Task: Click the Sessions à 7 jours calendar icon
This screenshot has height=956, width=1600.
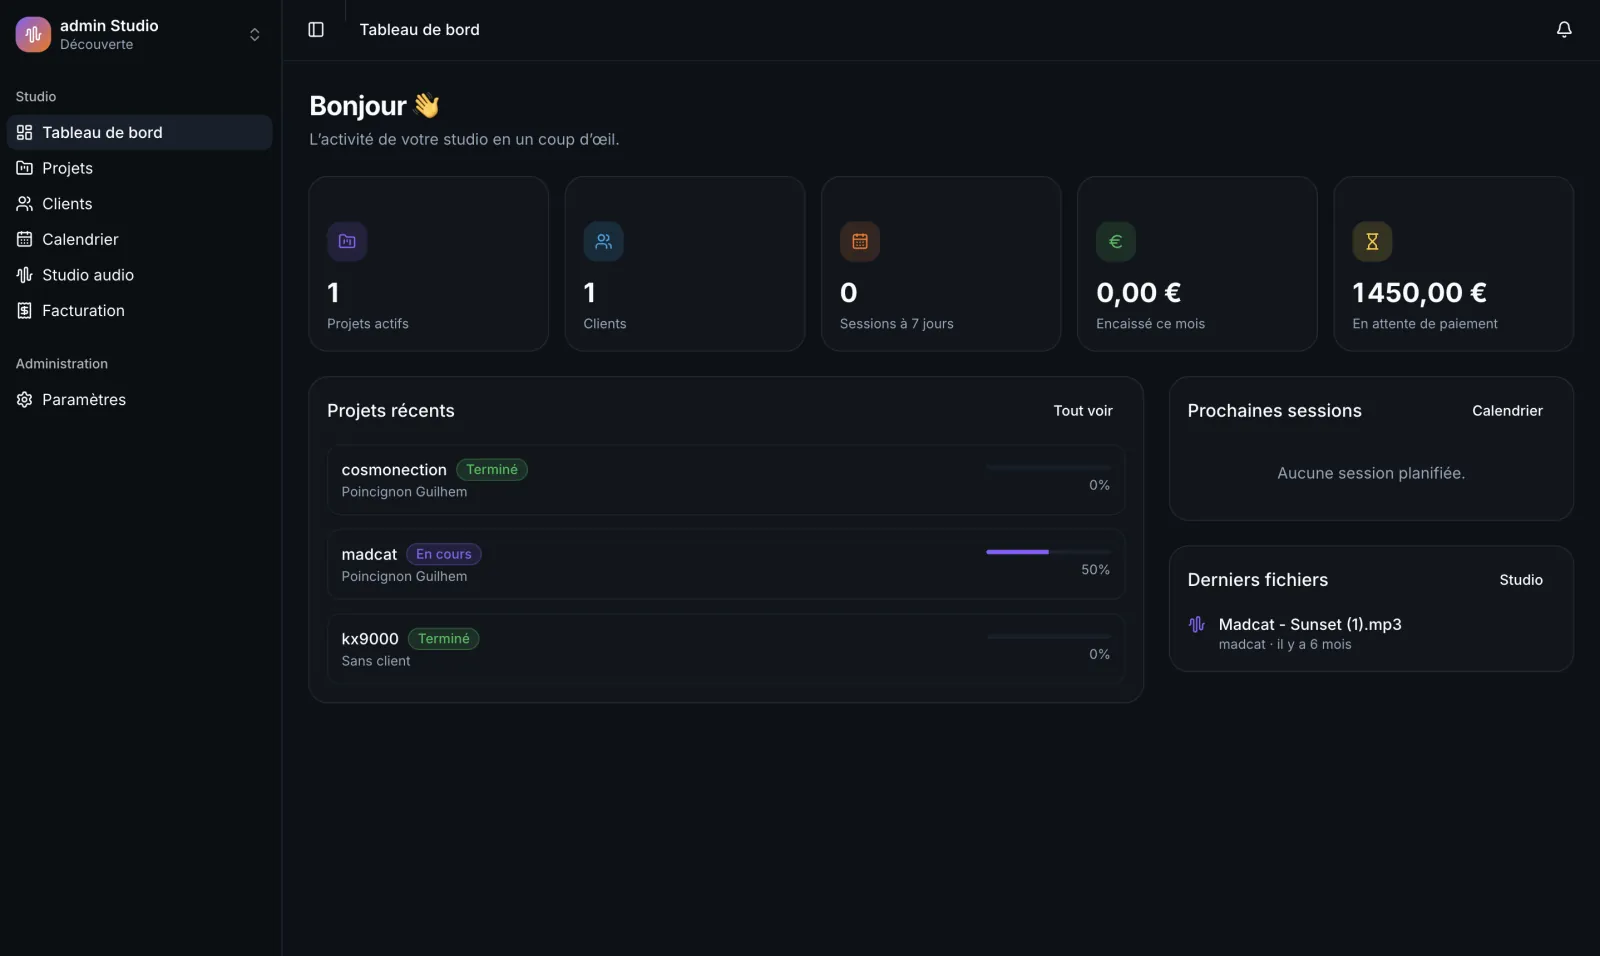Action: pos(860,241)
